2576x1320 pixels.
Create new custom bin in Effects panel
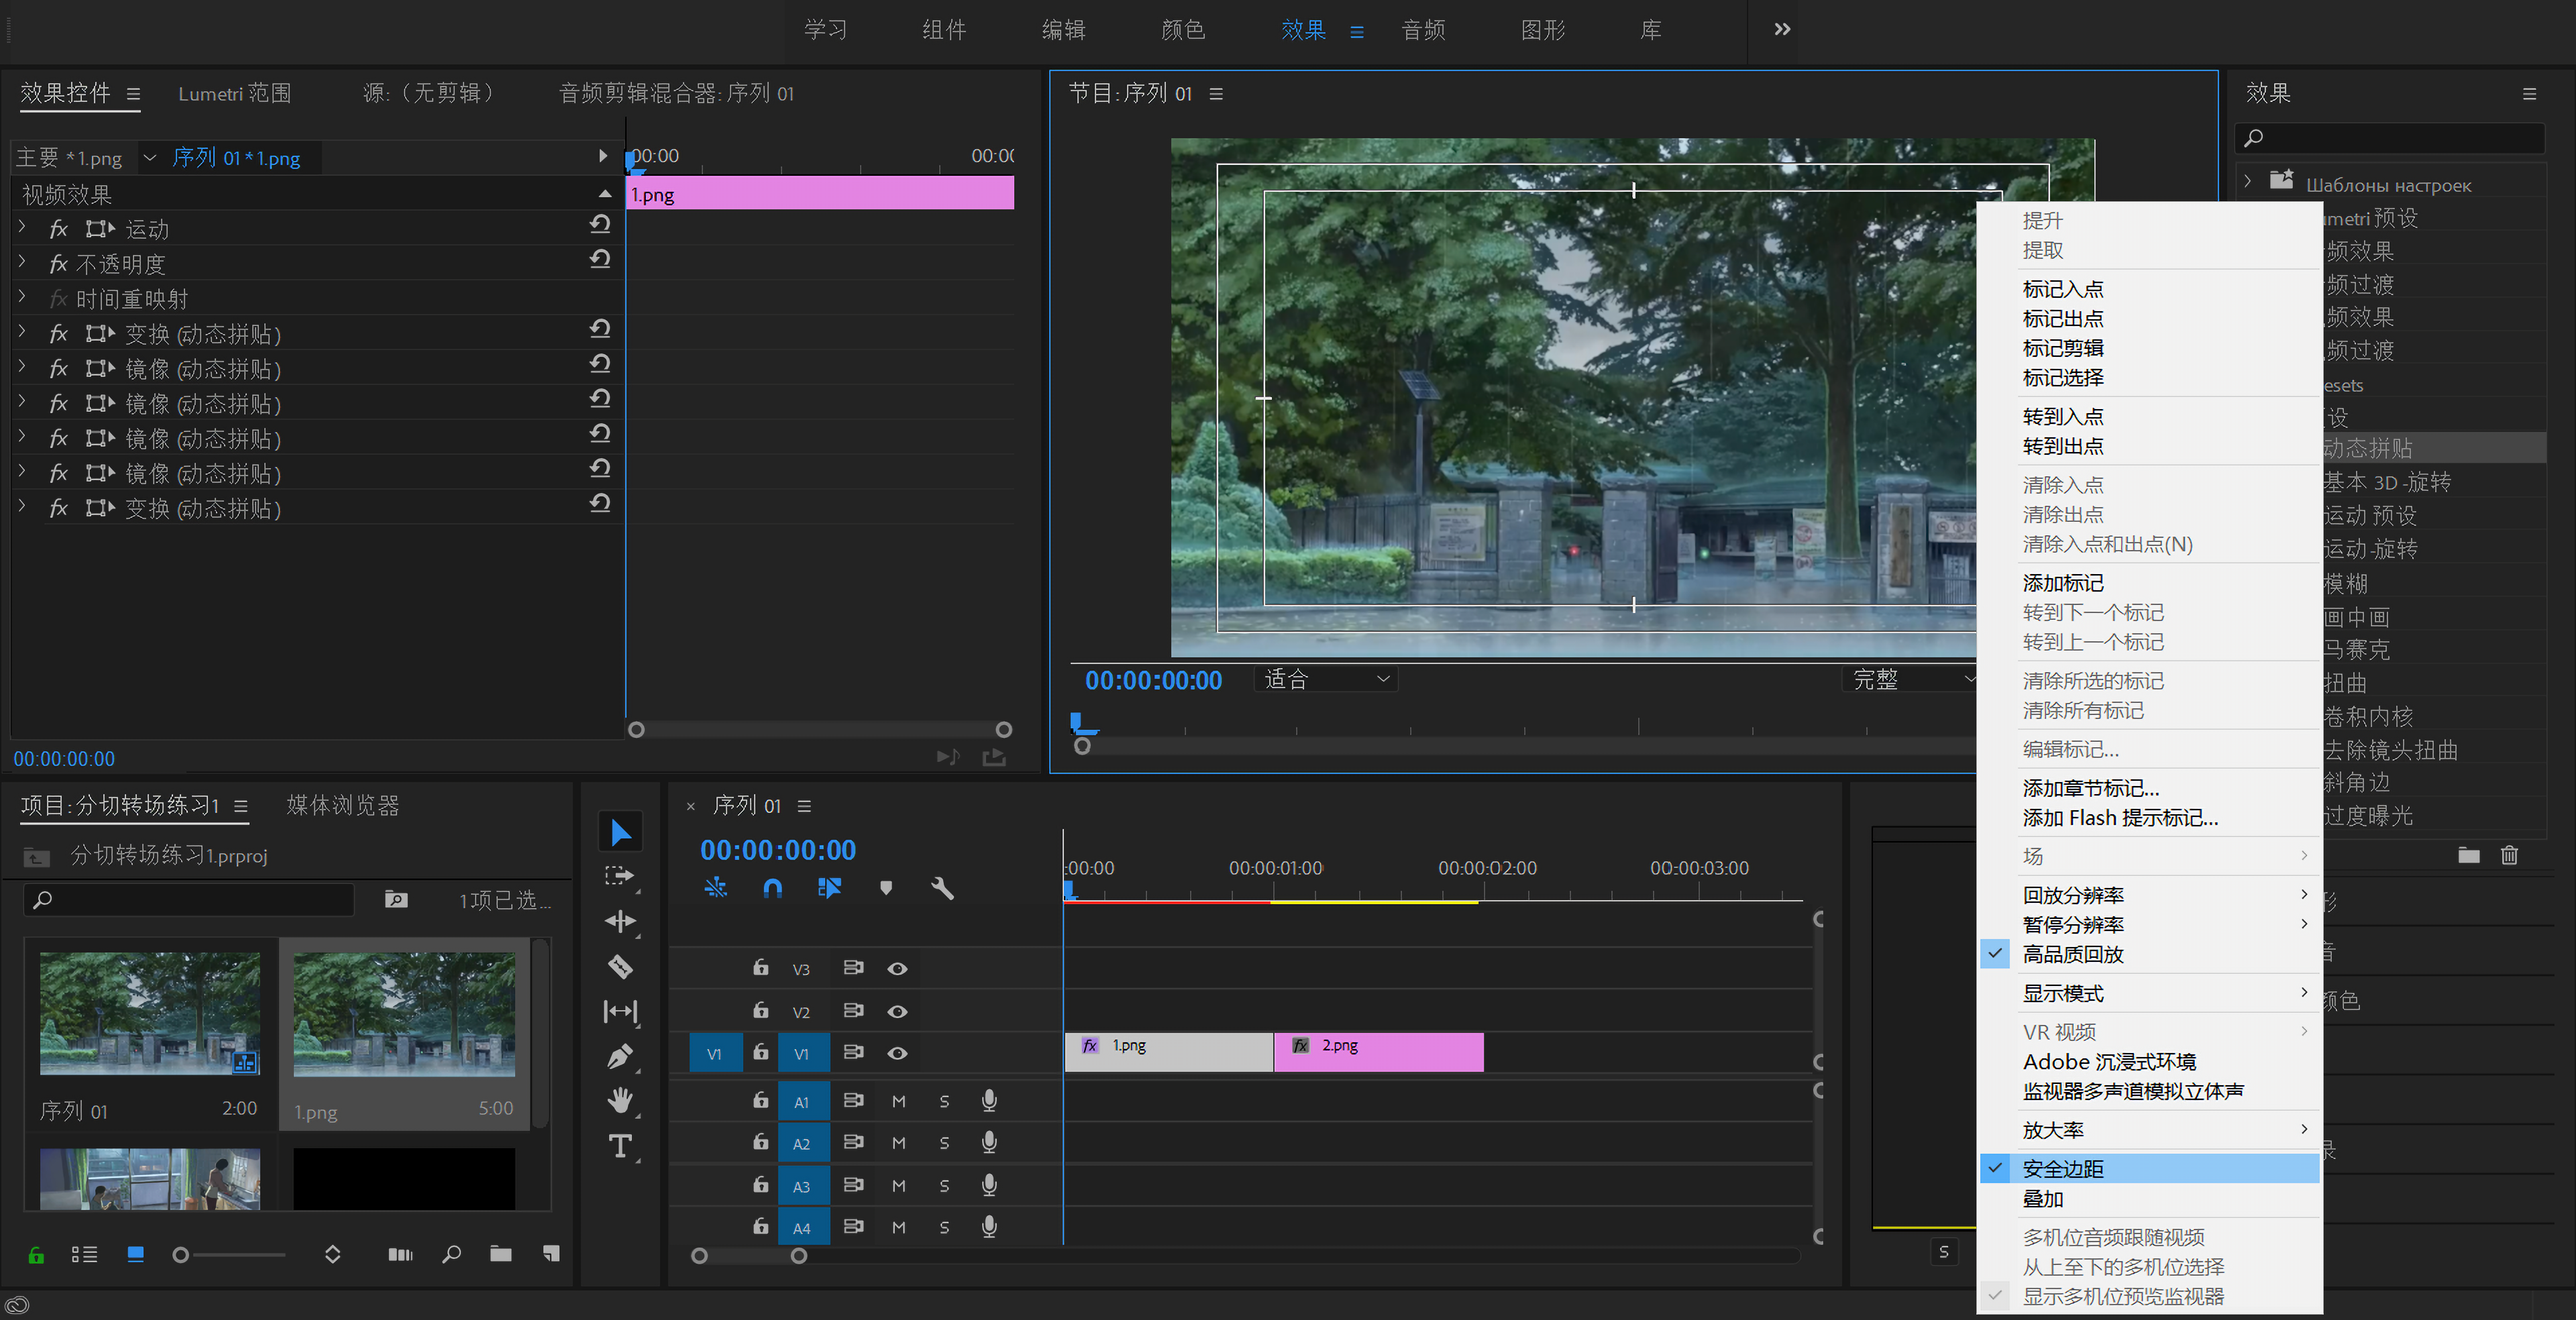pyautogui.click(x=2469, y=855)
